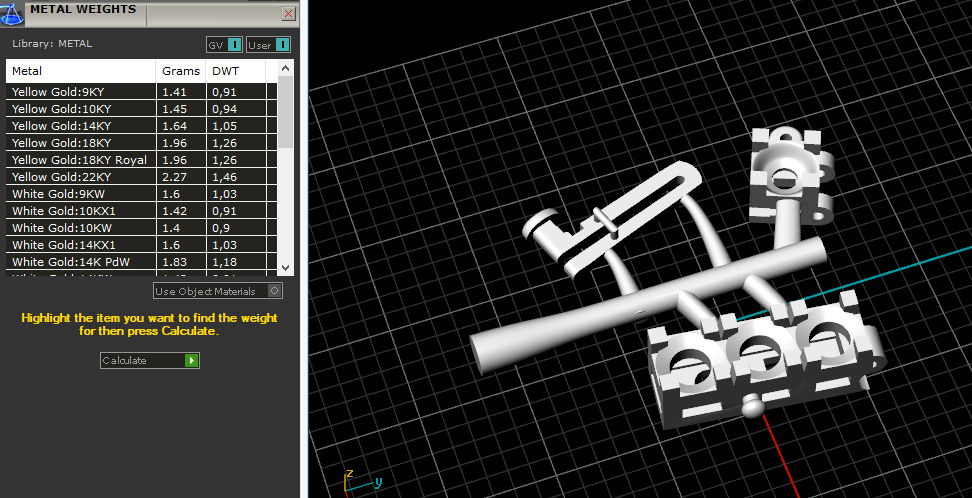Screen dimensions: 972x498
Task: Click grams value 1.83
Action: pos(174,262)
